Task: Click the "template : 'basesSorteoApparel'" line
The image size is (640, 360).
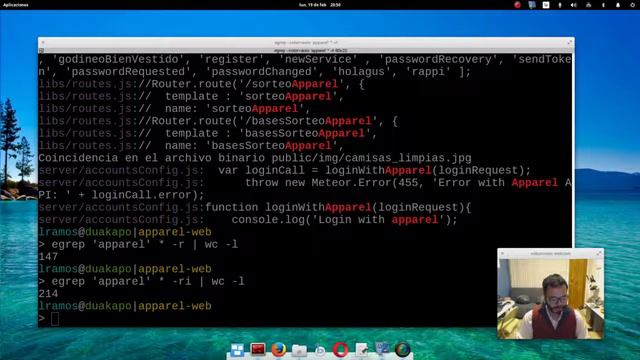Action: [x=208, y=133]
